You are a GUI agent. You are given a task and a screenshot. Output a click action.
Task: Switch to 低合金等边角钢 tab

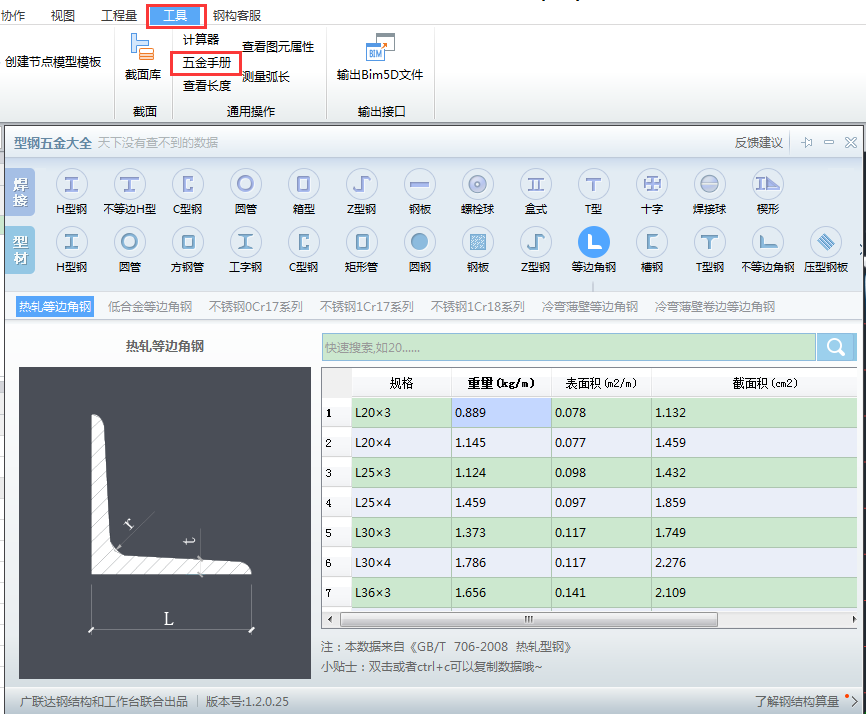150,306
